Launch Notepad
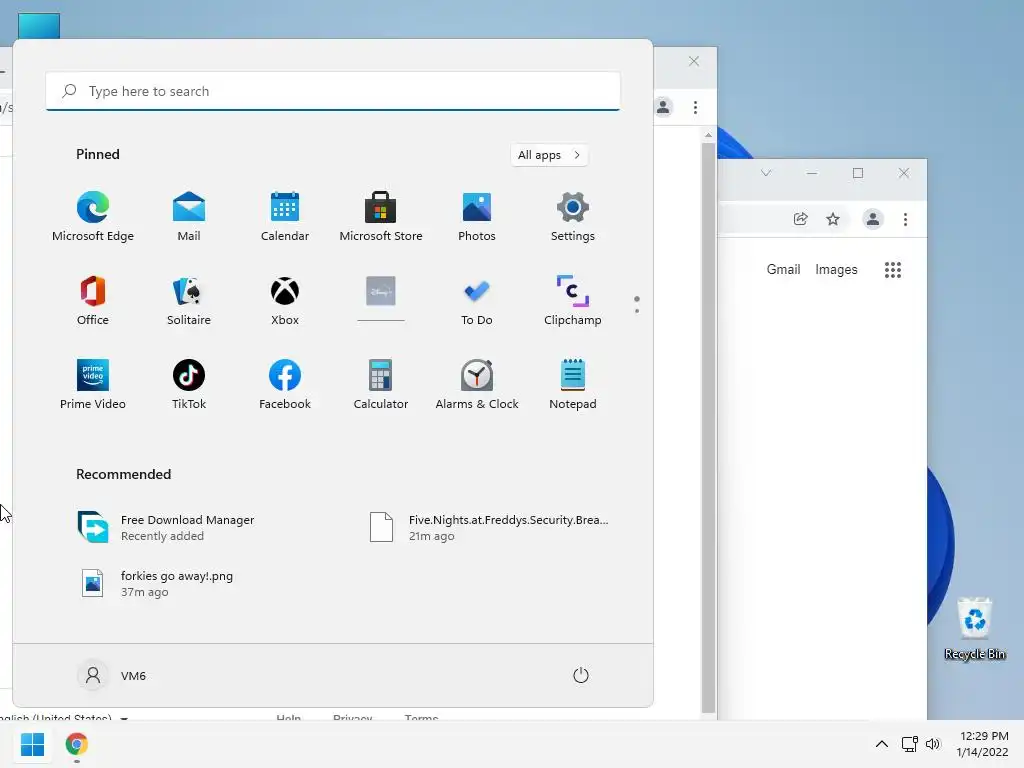Screen dimensions: 1024x768 573,384
